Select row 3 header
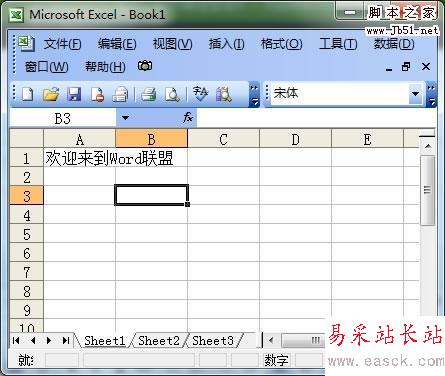The image size is (445, 376). point(27,196)
